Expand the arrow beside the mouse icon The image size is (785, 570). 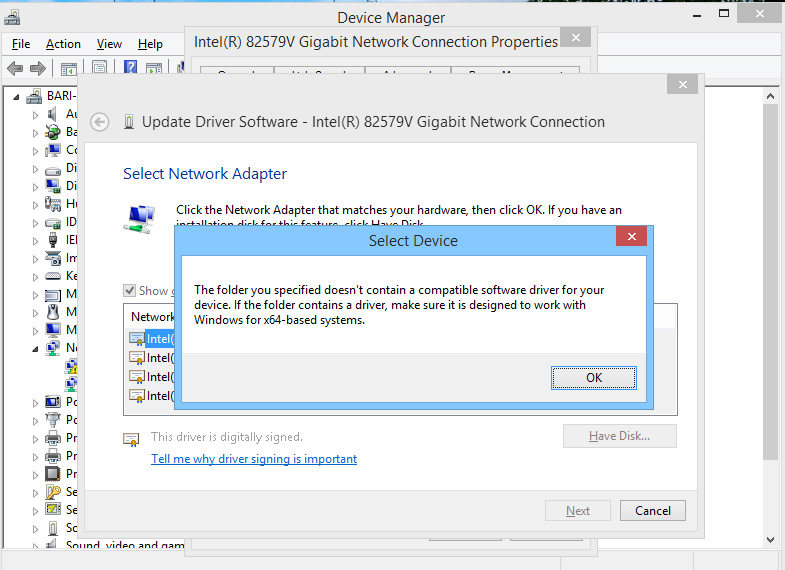(x=35, y=313)
